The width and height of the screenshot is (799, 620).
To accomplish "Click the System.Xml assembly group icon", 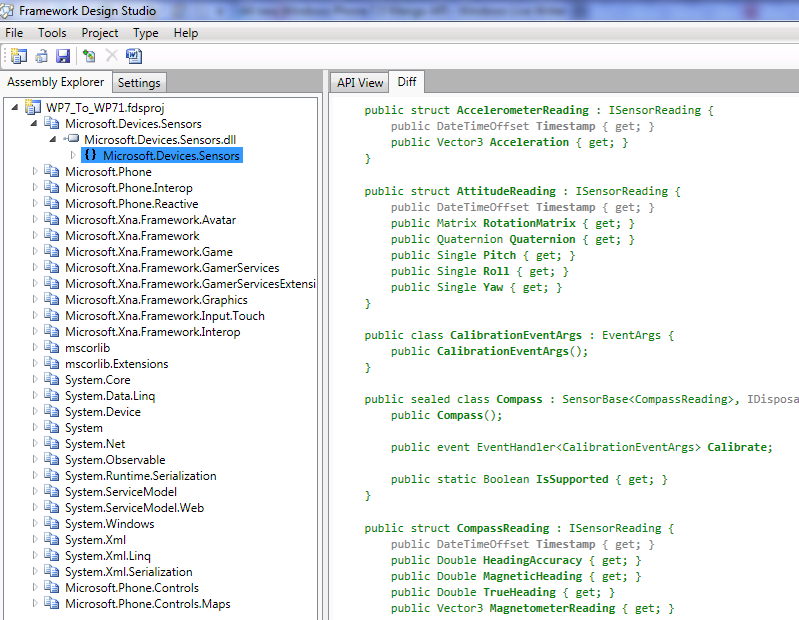I will [x=51, y=539].
